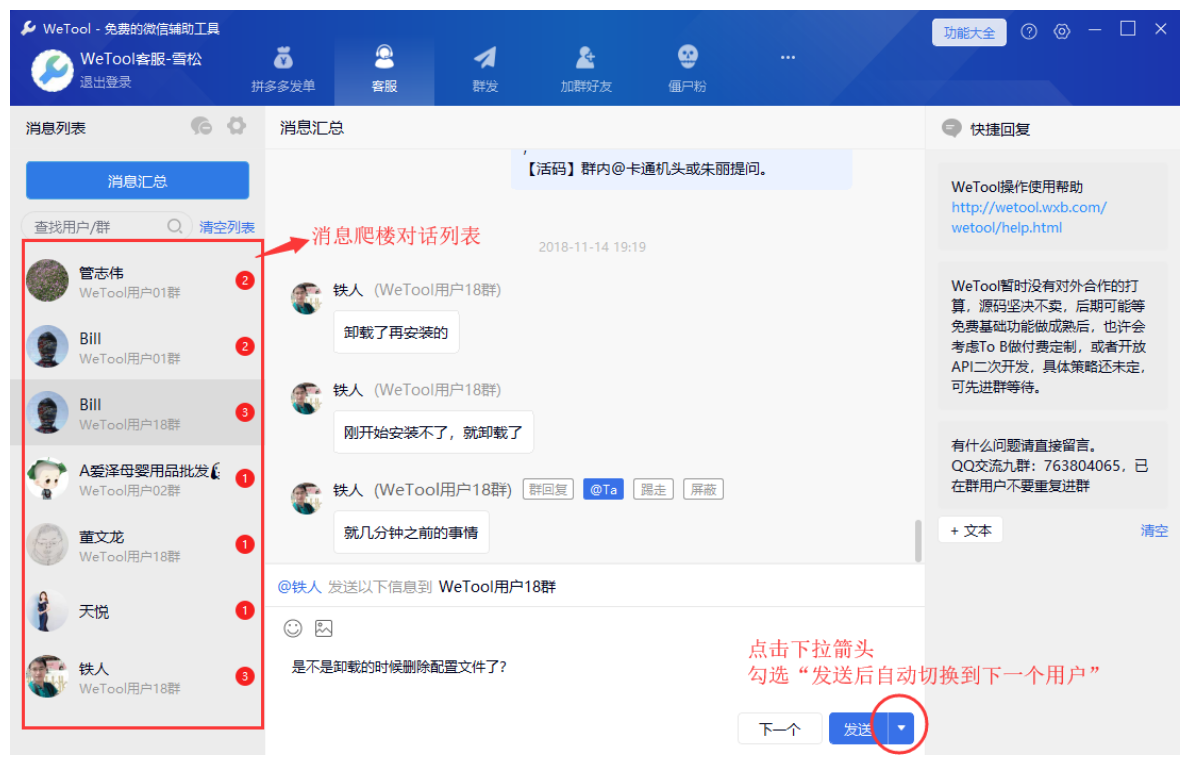Viewport: 1204px width, 759px height.
Task: Click 清空 in quick reply panel
Action: (x=1154, y=531)
